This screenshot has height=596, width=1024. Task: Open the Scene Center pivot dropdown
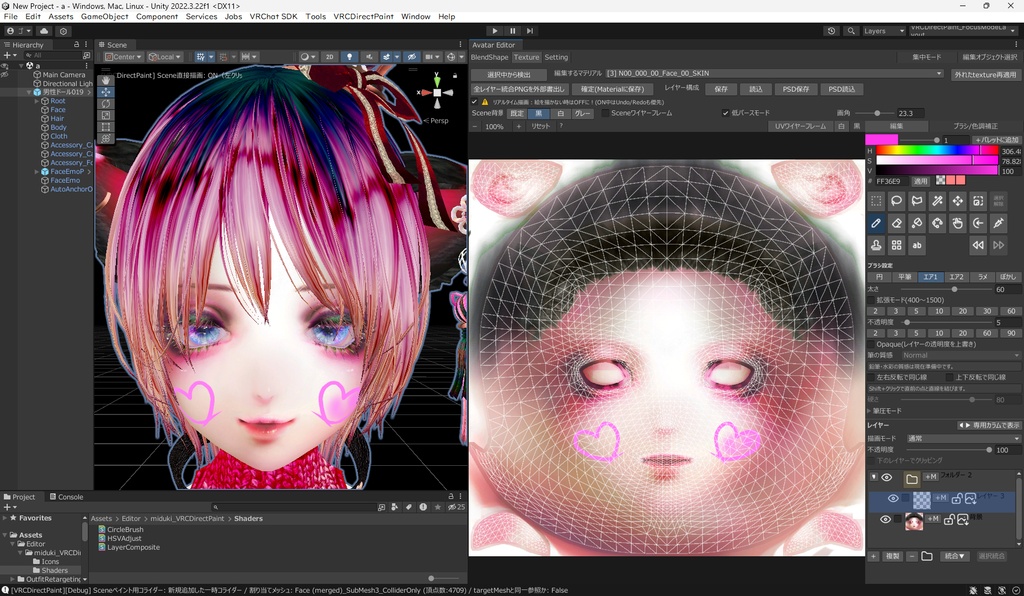point(123,57)
